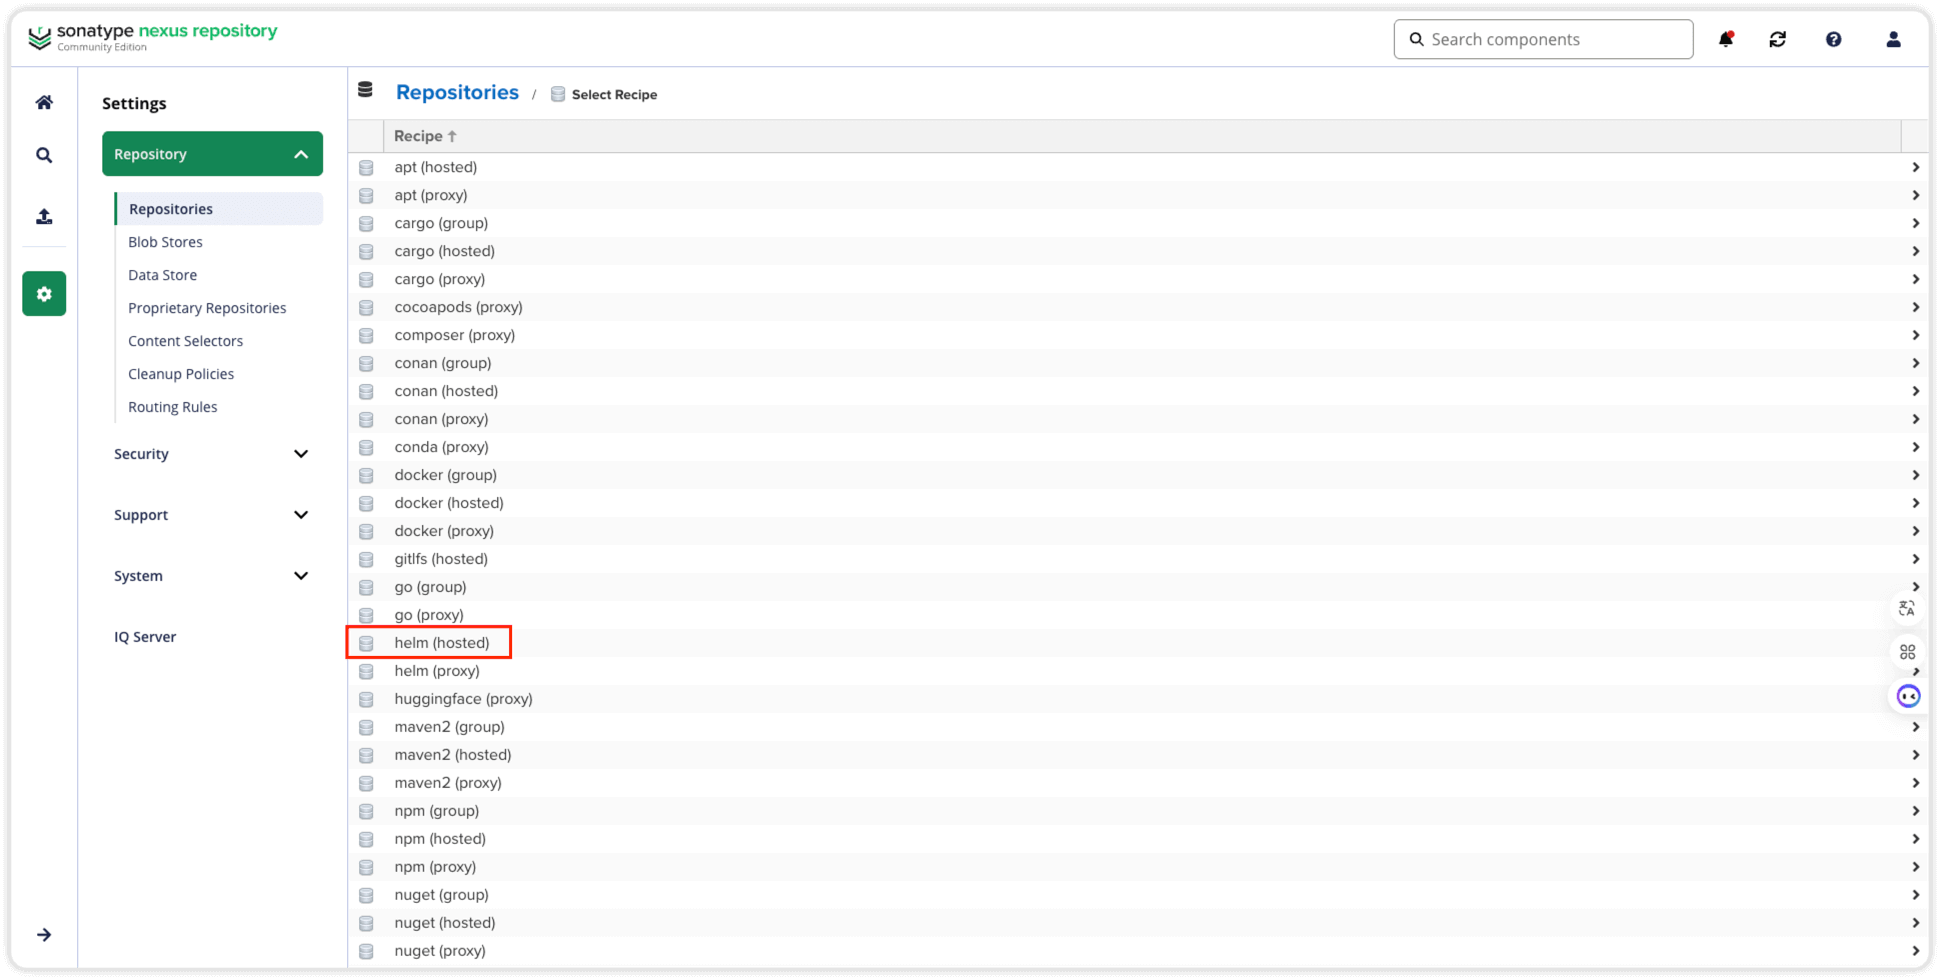Click the purple assistant floating icon
This screenshot has width=1940, height=979.
(x=1909, y=696)
